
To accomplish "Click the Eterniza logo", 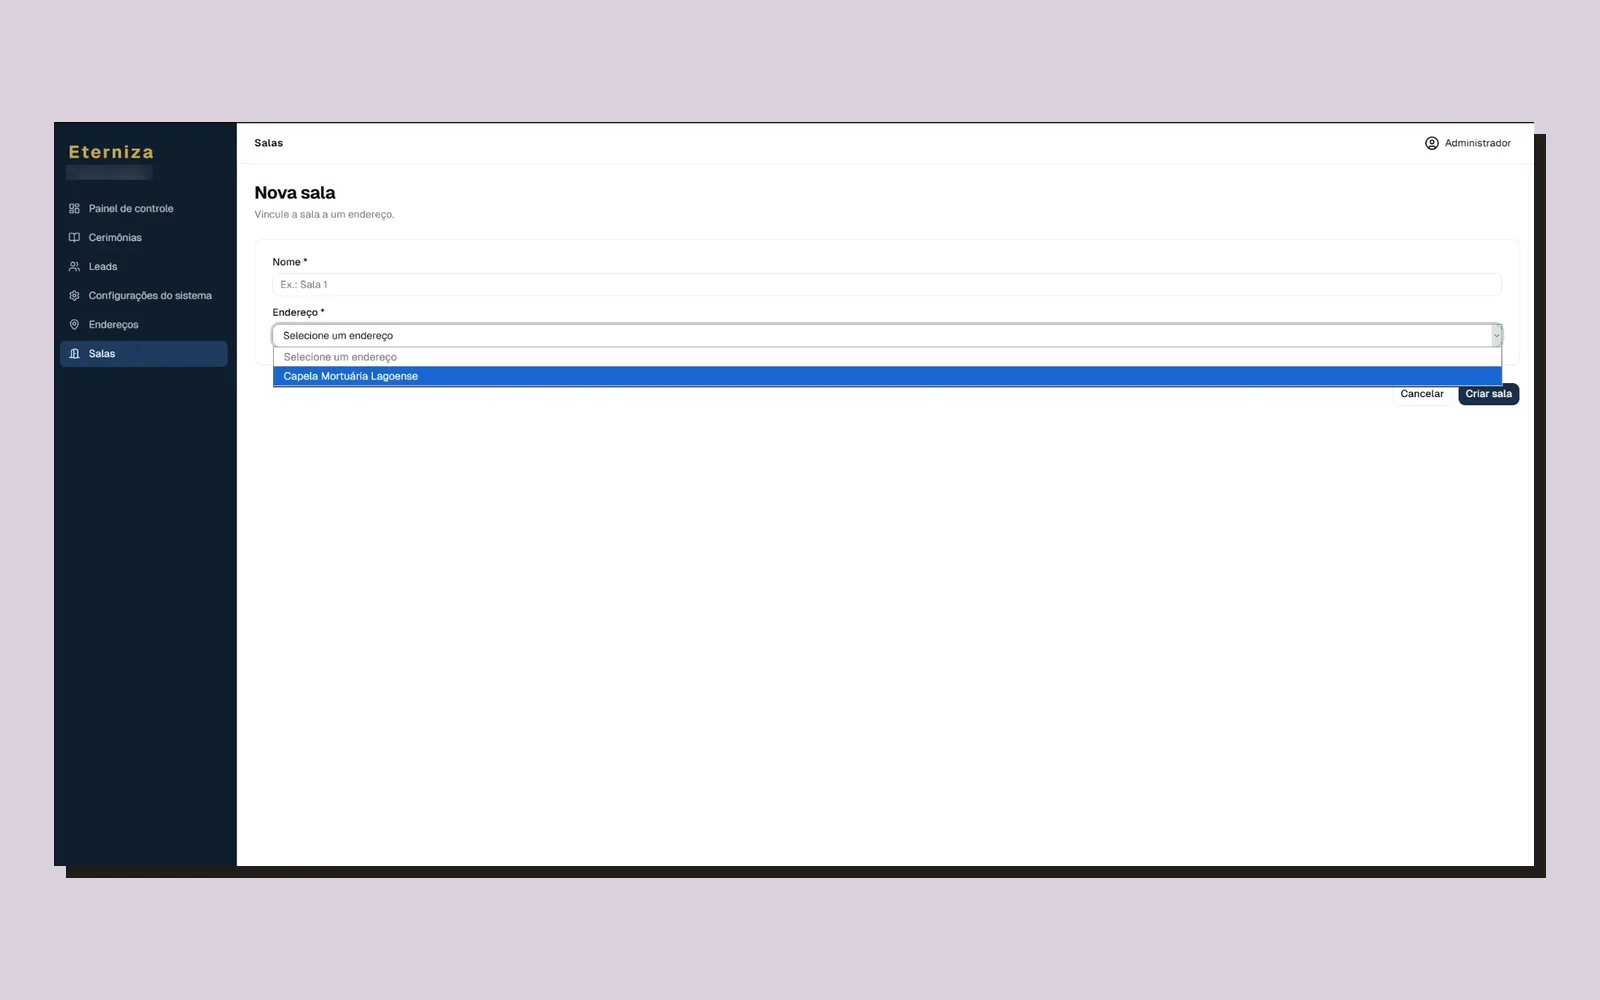I will pos(111,152).
